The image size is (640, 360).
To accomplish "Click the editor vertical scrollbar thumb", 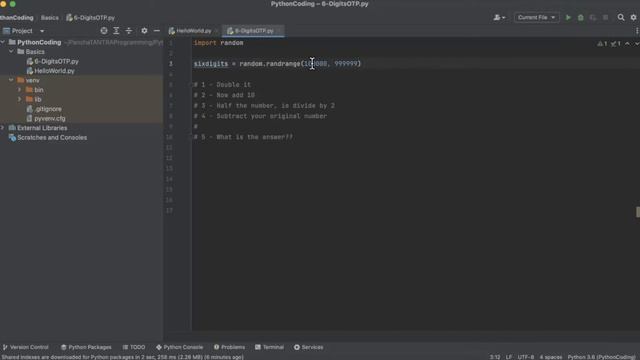I will point(638,211).
